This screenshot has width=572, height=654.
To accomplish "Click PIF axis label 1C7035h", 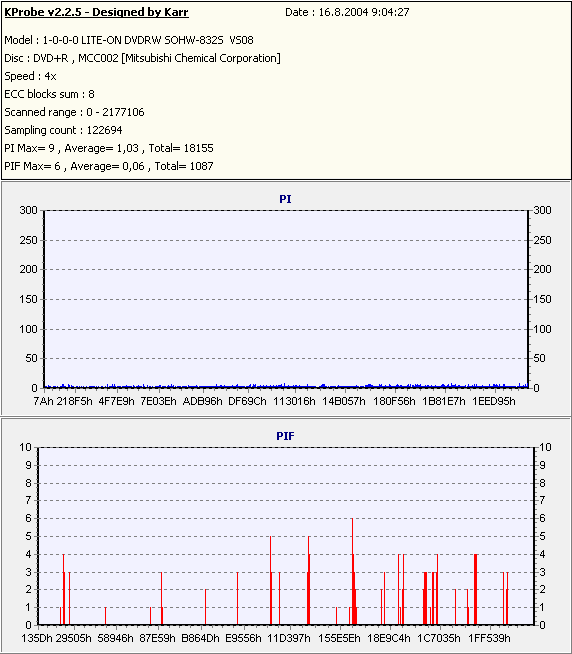I will 439,638.
